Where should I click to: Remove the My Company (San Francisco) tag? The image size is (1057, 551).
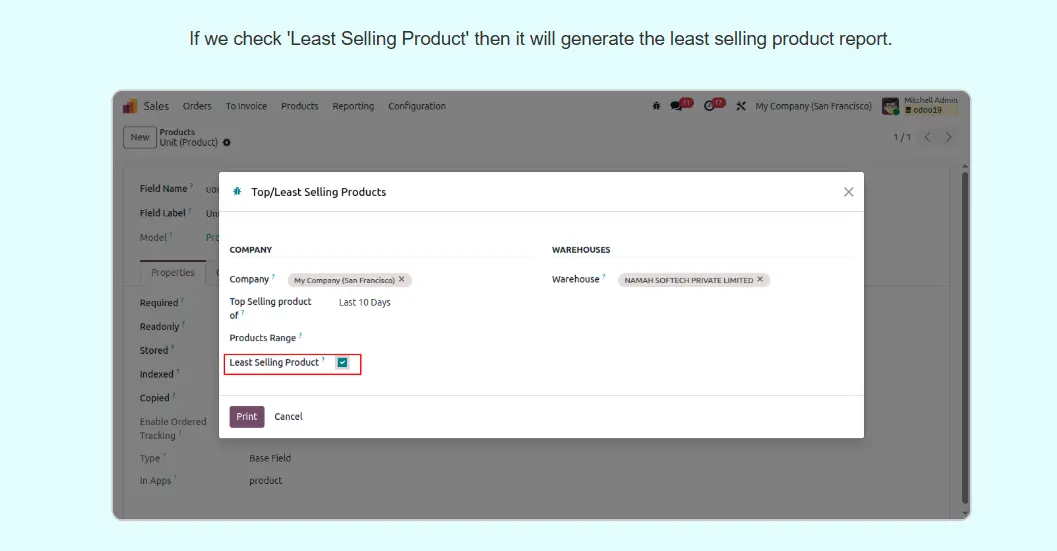pyautogui.click(x=402, y=280)
